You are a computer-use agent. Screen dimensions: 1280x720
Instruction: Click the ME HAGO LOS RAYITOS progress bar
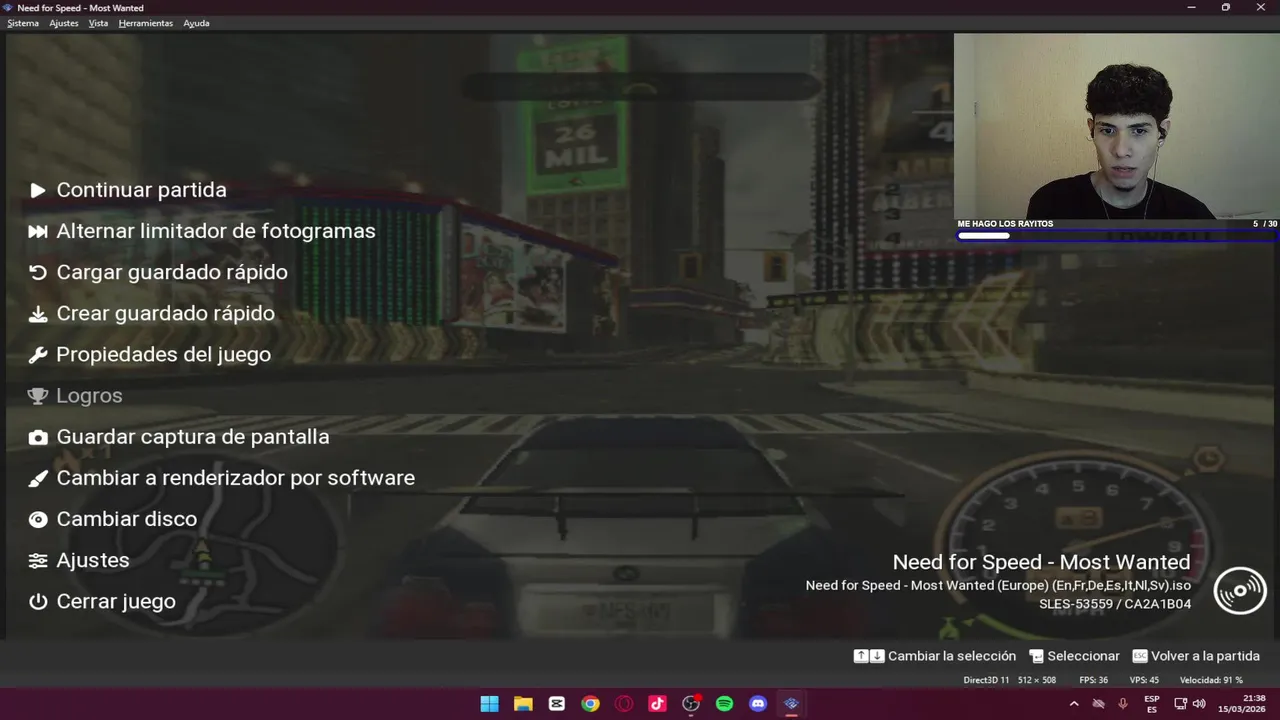1117,236
